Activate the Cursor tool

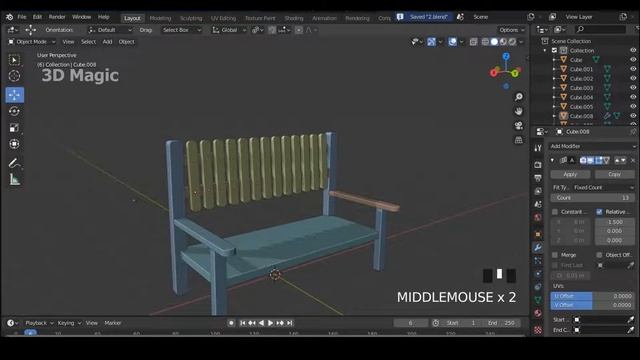(x=14, y=76)
